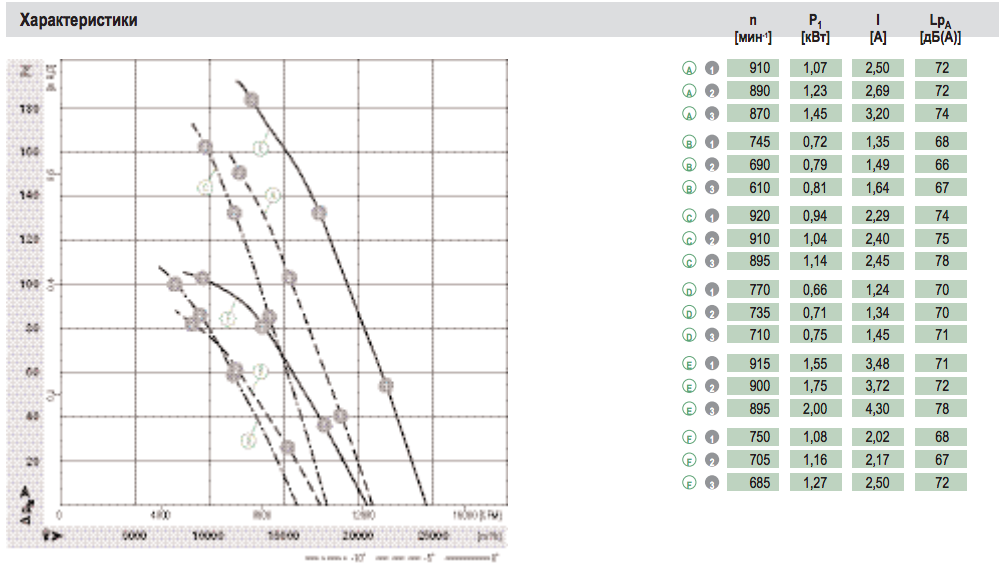
Task: Click the green E icon in the 915 rpm row
Action: (x=688, y=364)
